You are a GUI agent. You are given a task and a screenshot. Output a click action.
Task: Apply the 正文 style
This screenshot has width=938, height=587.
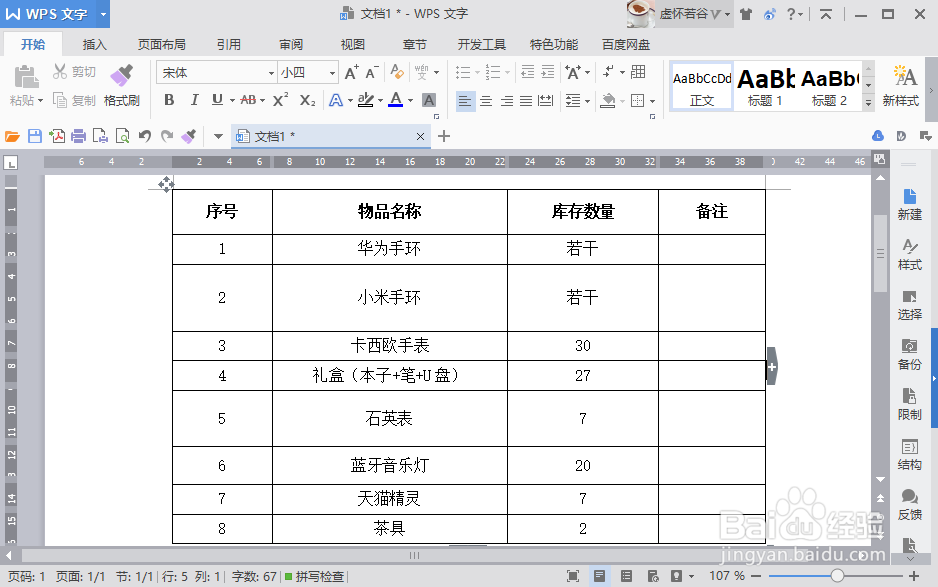click(702, 87)
